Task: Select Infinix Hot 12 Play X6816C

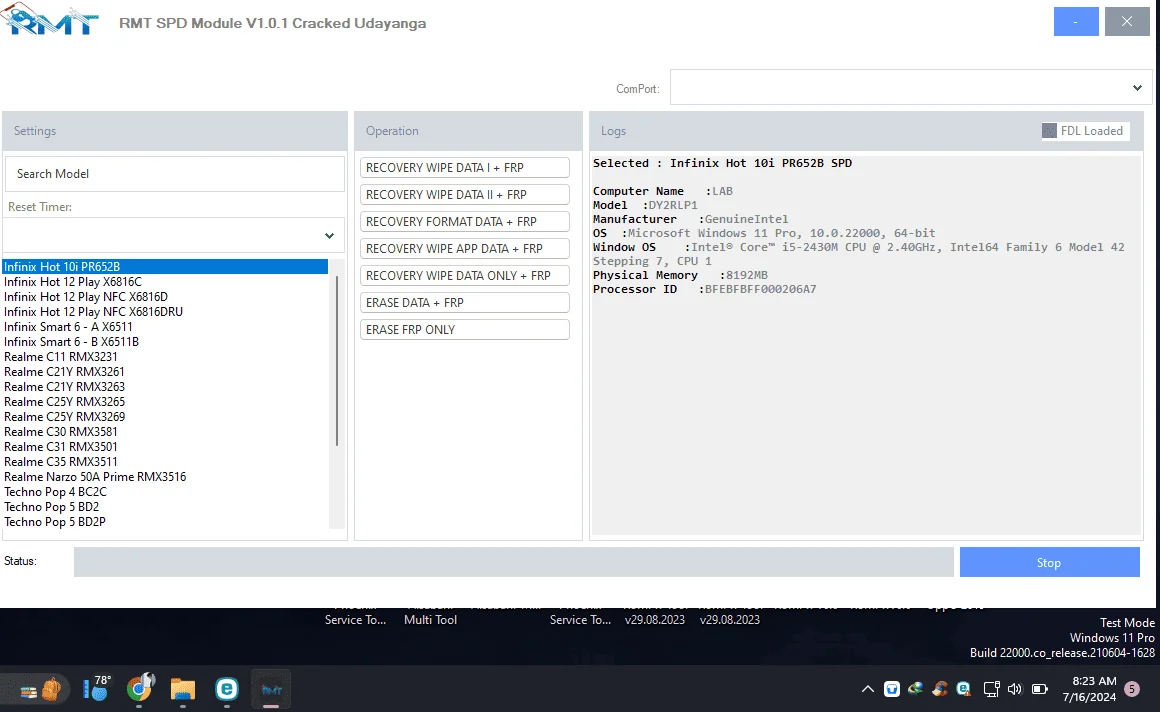Action: pos(165,282)
